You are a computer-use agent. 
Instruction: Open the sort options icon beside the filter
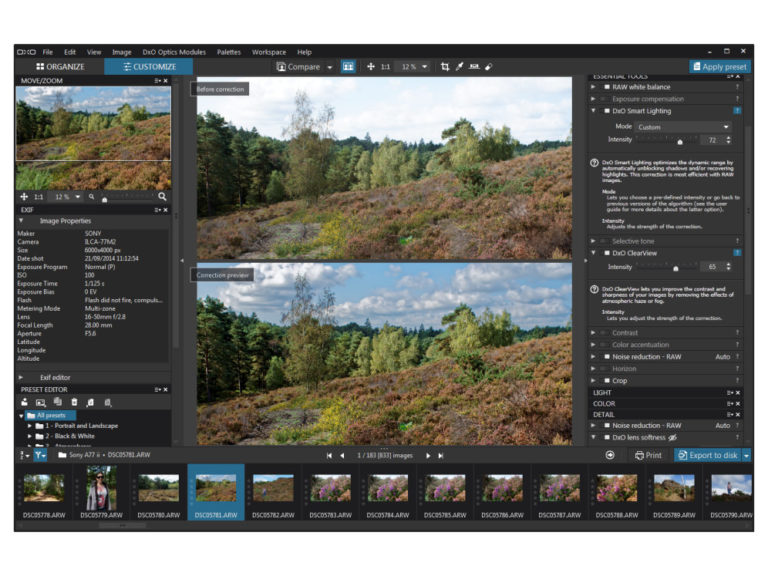(x=24, y=455)
